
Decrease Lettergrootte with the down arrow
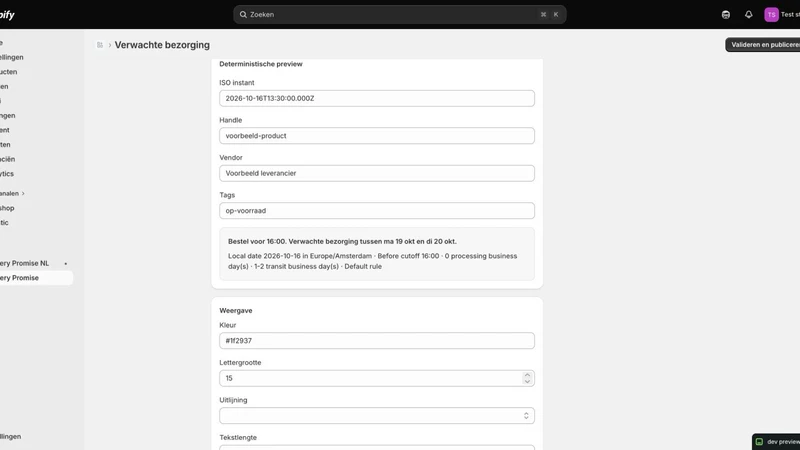(527, 381)
